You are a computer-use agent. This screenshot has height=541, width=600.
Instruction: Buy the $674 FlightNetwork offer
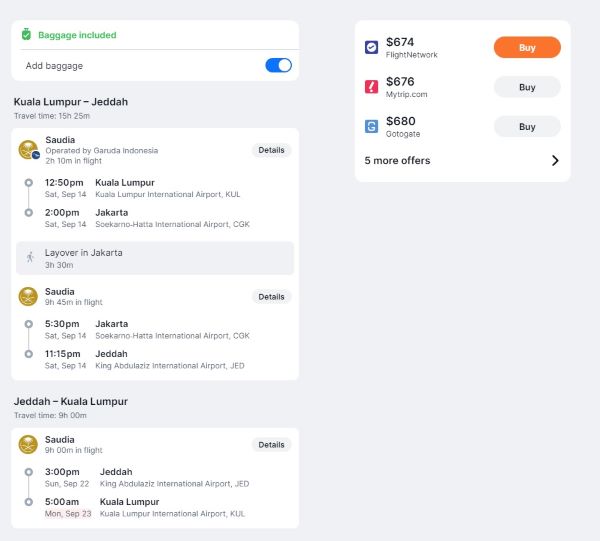(x=527, y=47)
